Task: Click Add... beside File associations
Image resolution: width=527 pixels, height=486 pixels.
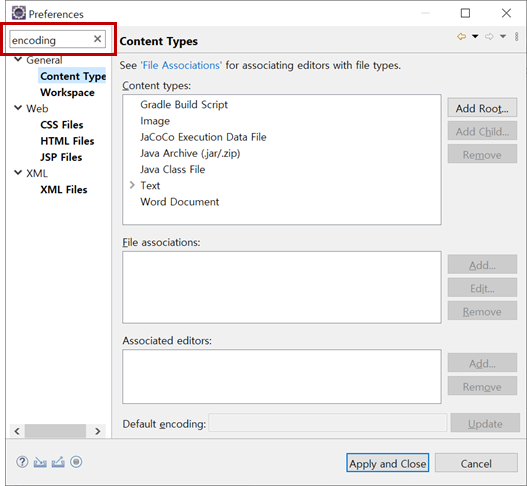Action: pyautogui.click(x=482, y=265)
